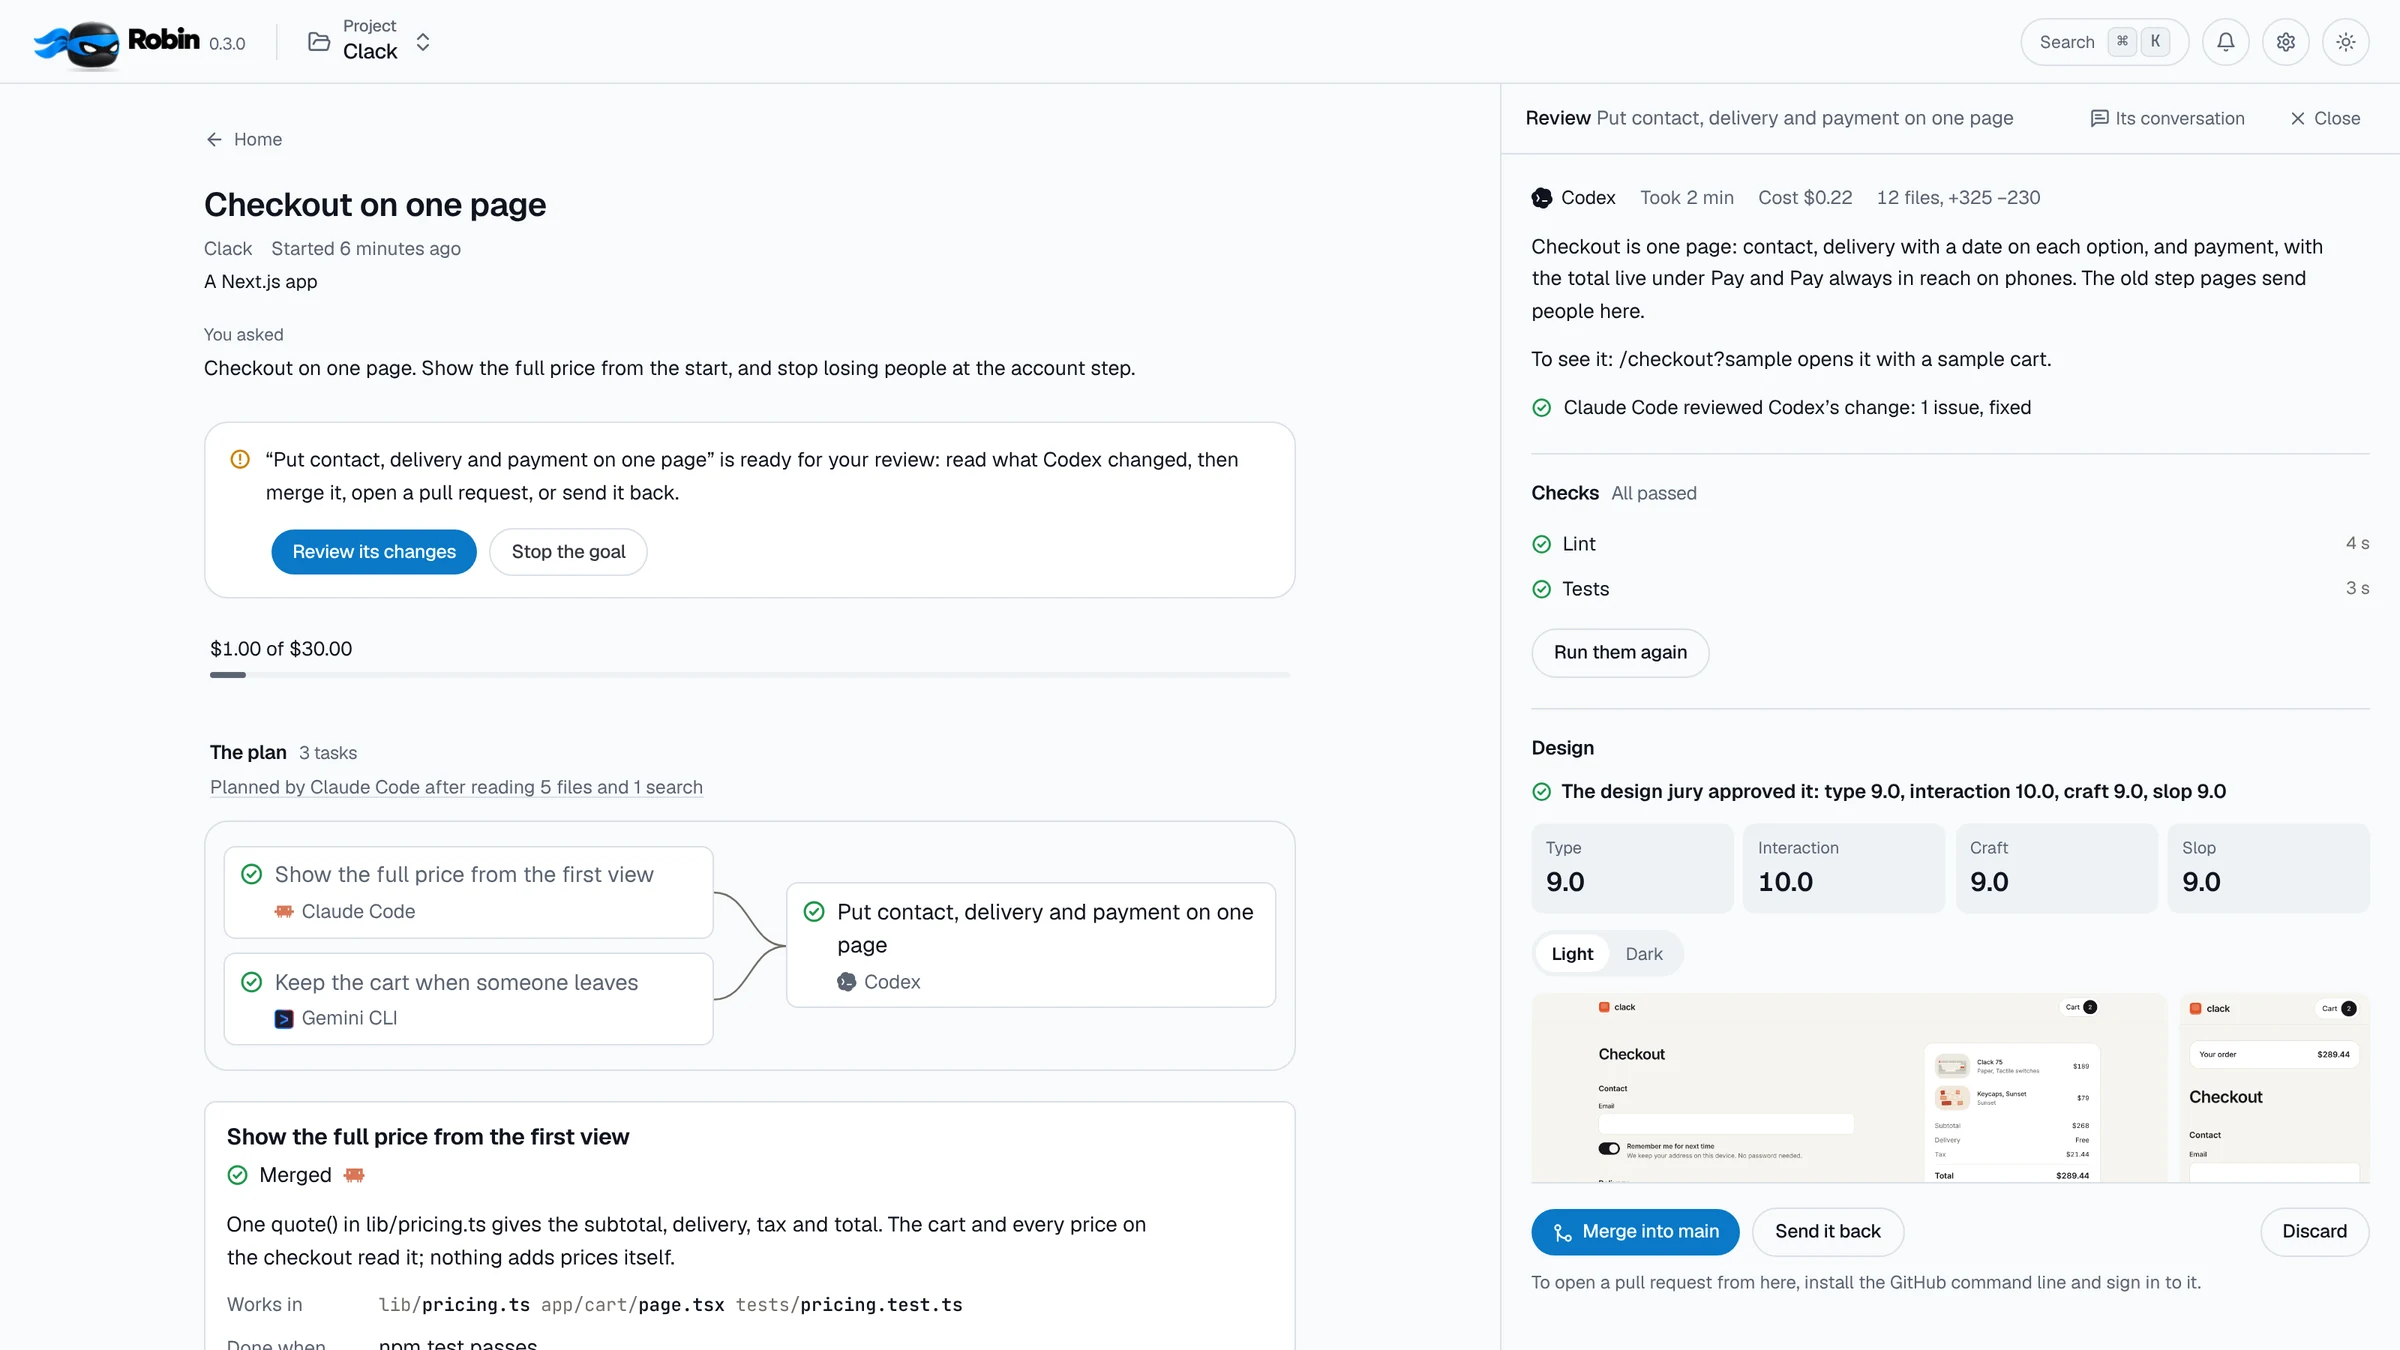Click Merge into main button
Viewport: 2400px width, 1350px height.
1635,1232
